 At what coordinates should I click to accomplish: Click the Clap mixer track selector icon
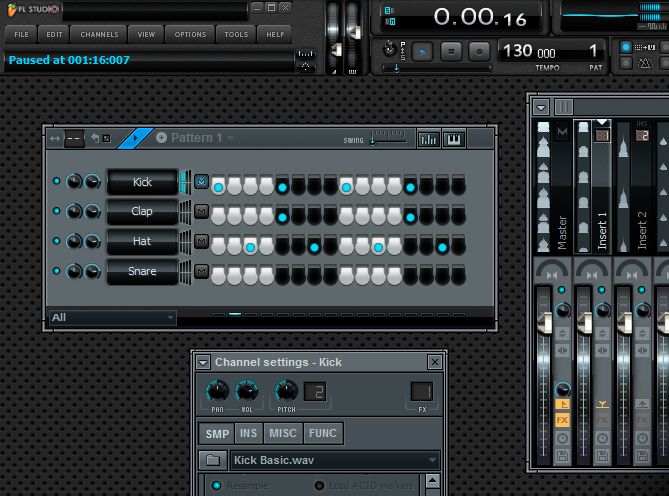click(x=201, y=212)
